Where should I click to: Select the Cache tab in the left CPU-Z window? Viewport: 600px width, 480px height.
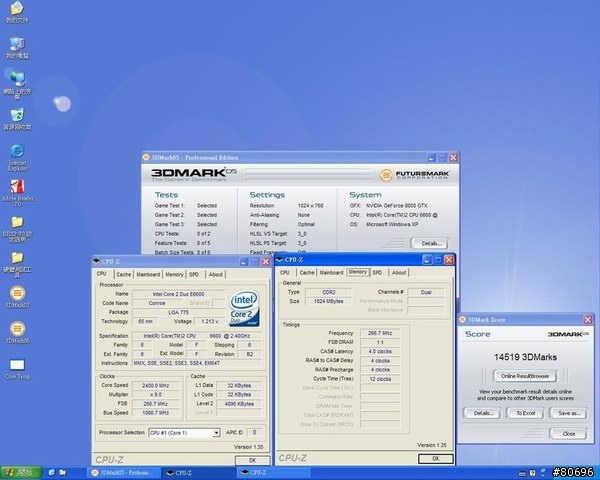pos(124,274)
